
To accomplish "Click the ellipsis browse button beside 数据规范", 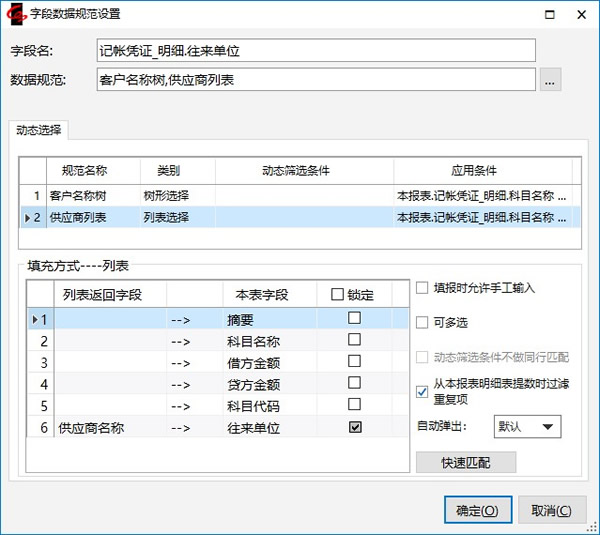I will 551,81.
